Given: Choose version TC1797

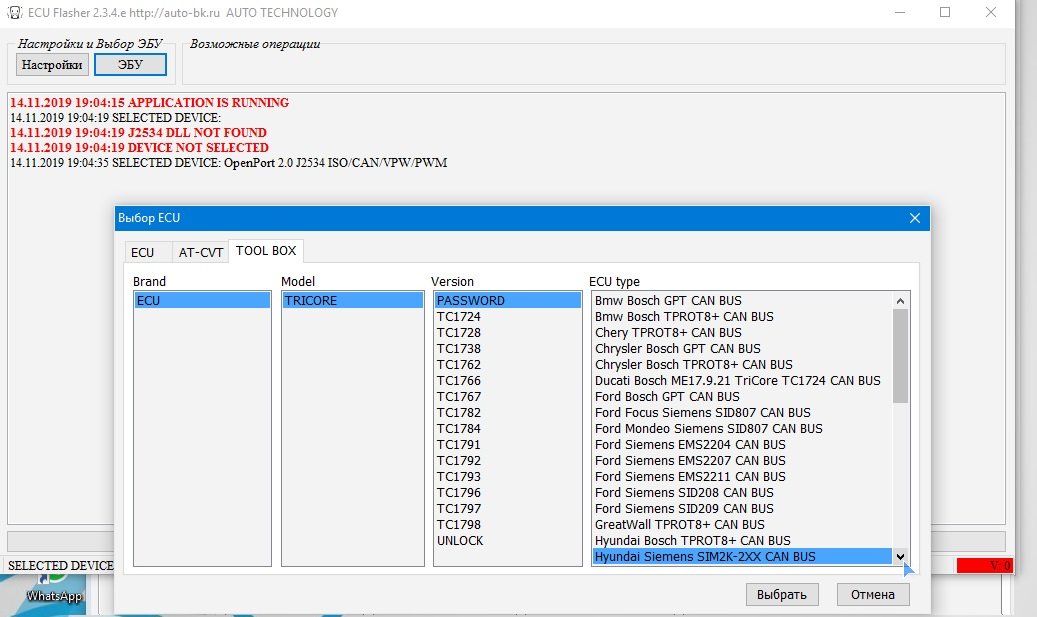Looking at the screenshot, I should [458, 509].
